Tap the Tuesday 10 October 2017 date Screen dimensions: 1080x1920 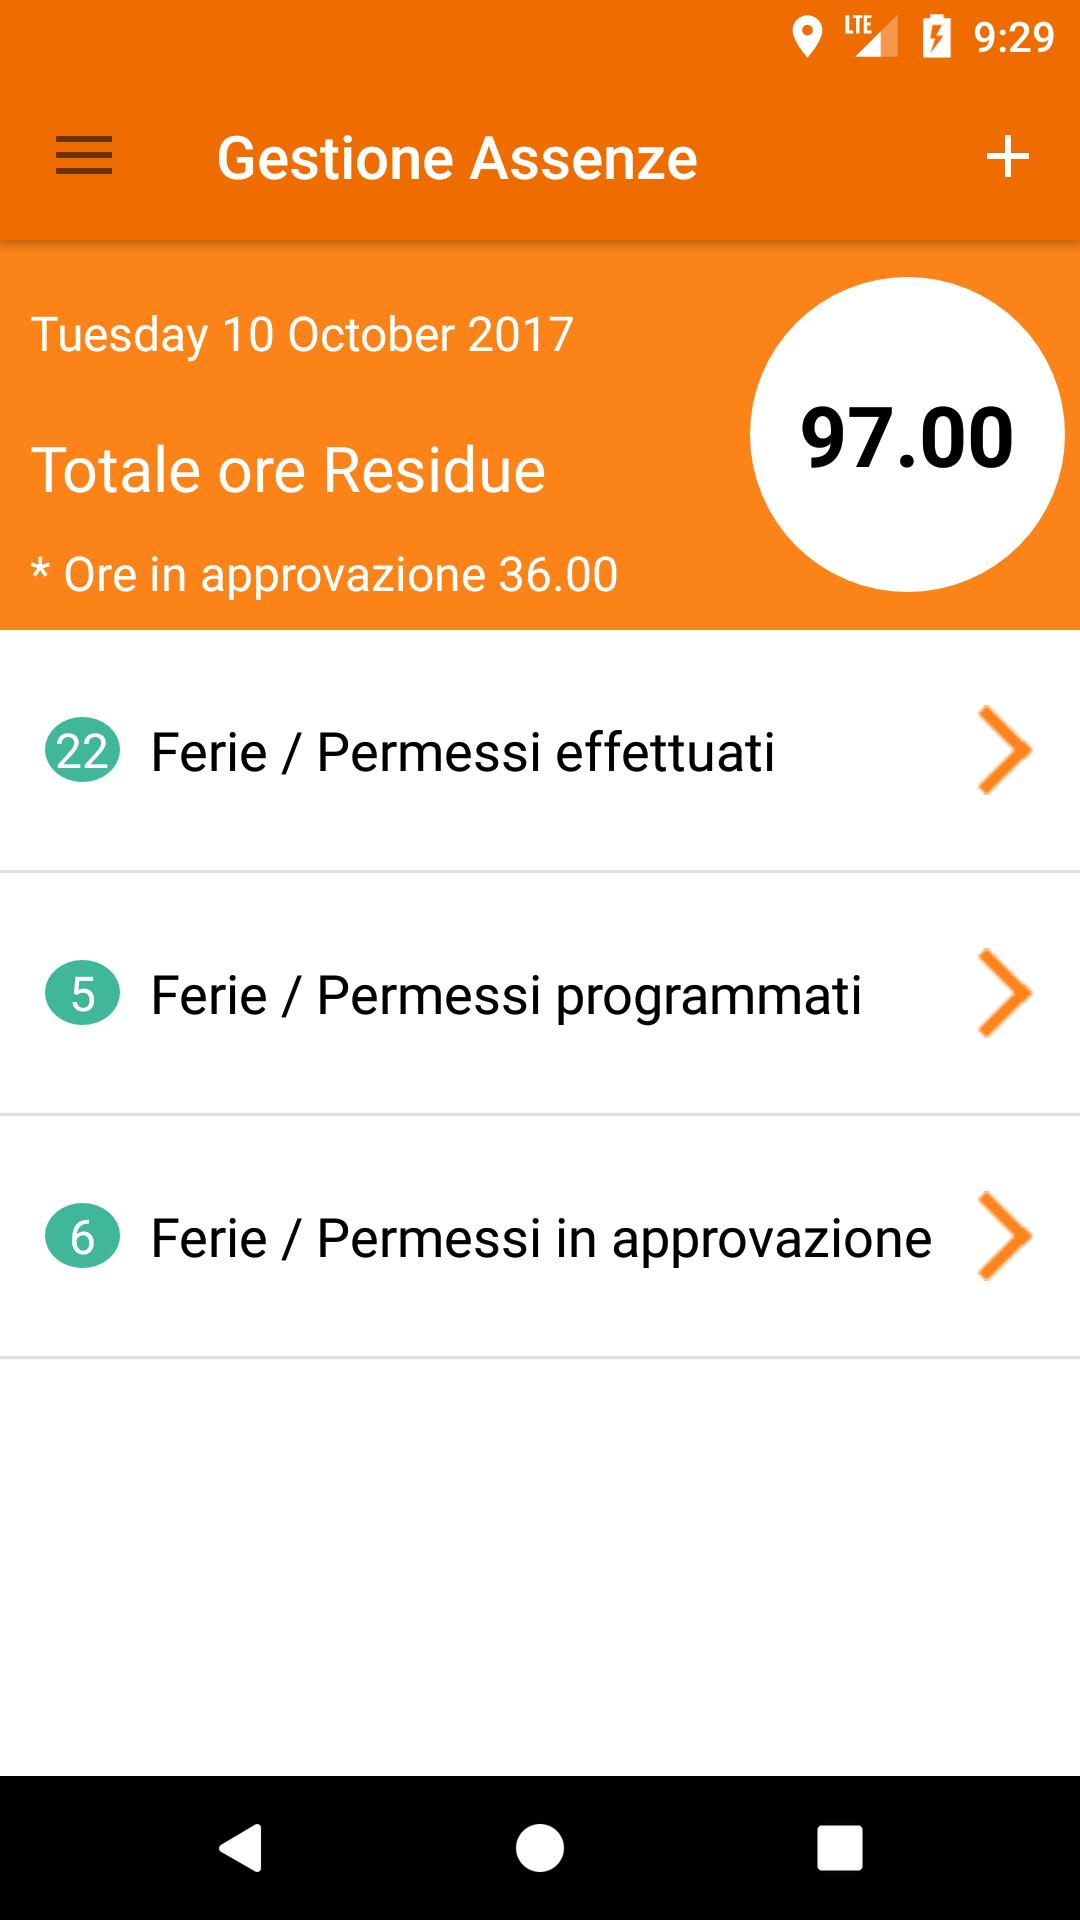[302, 335]
